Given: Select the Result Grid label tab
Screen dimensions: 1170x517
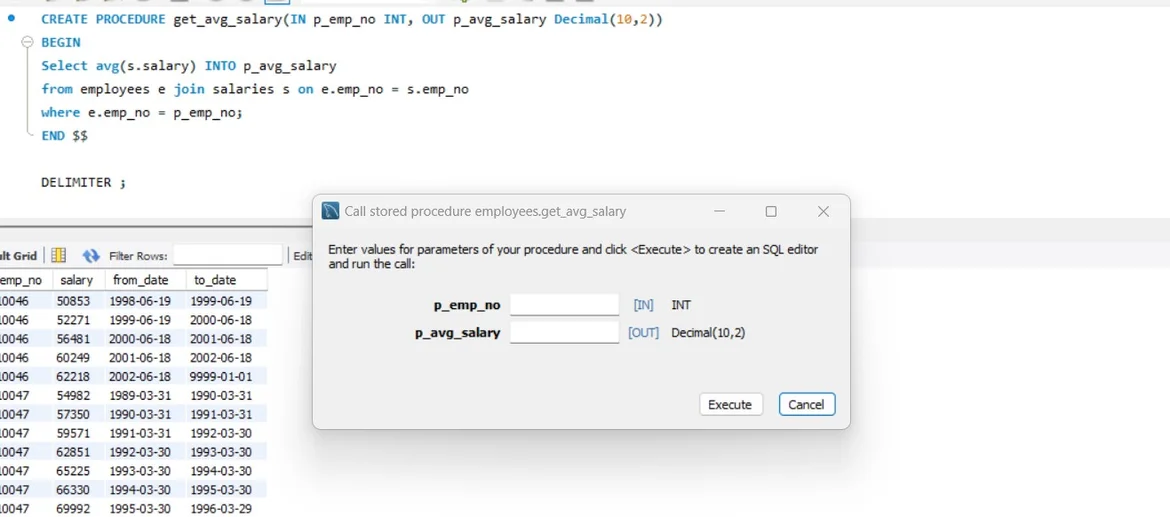Looking at the screenshot, I should pyautogui.click(x=18, y=256).
